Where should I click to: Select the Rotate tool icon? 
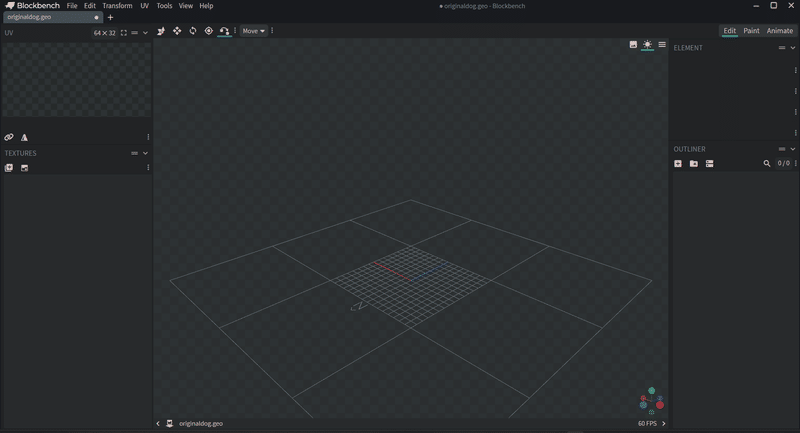(x=193, y=31)
